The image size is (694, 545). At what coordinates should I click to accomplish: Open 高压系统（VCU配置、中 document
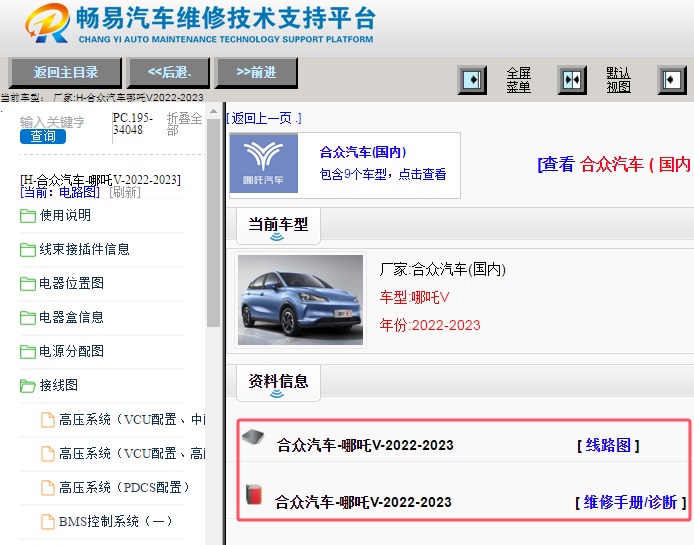click(132, 419)
